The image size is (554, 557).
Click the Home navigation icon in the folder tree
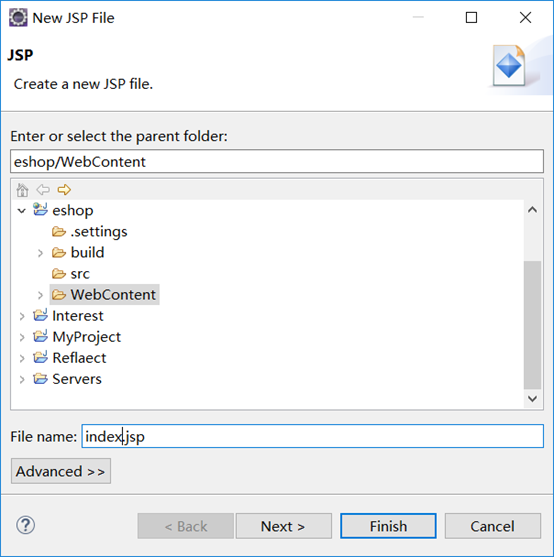(22, 190)
